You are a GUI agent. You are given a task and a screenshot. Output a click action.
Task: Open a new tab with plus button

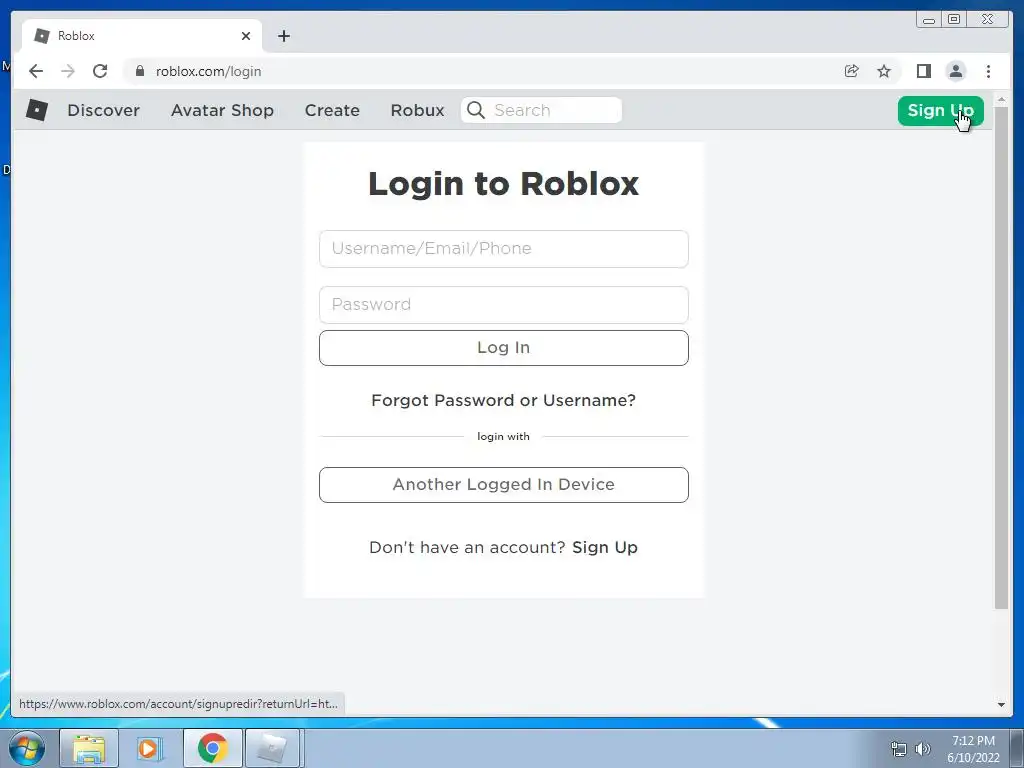pyautogui.click(x=283, y=36)
